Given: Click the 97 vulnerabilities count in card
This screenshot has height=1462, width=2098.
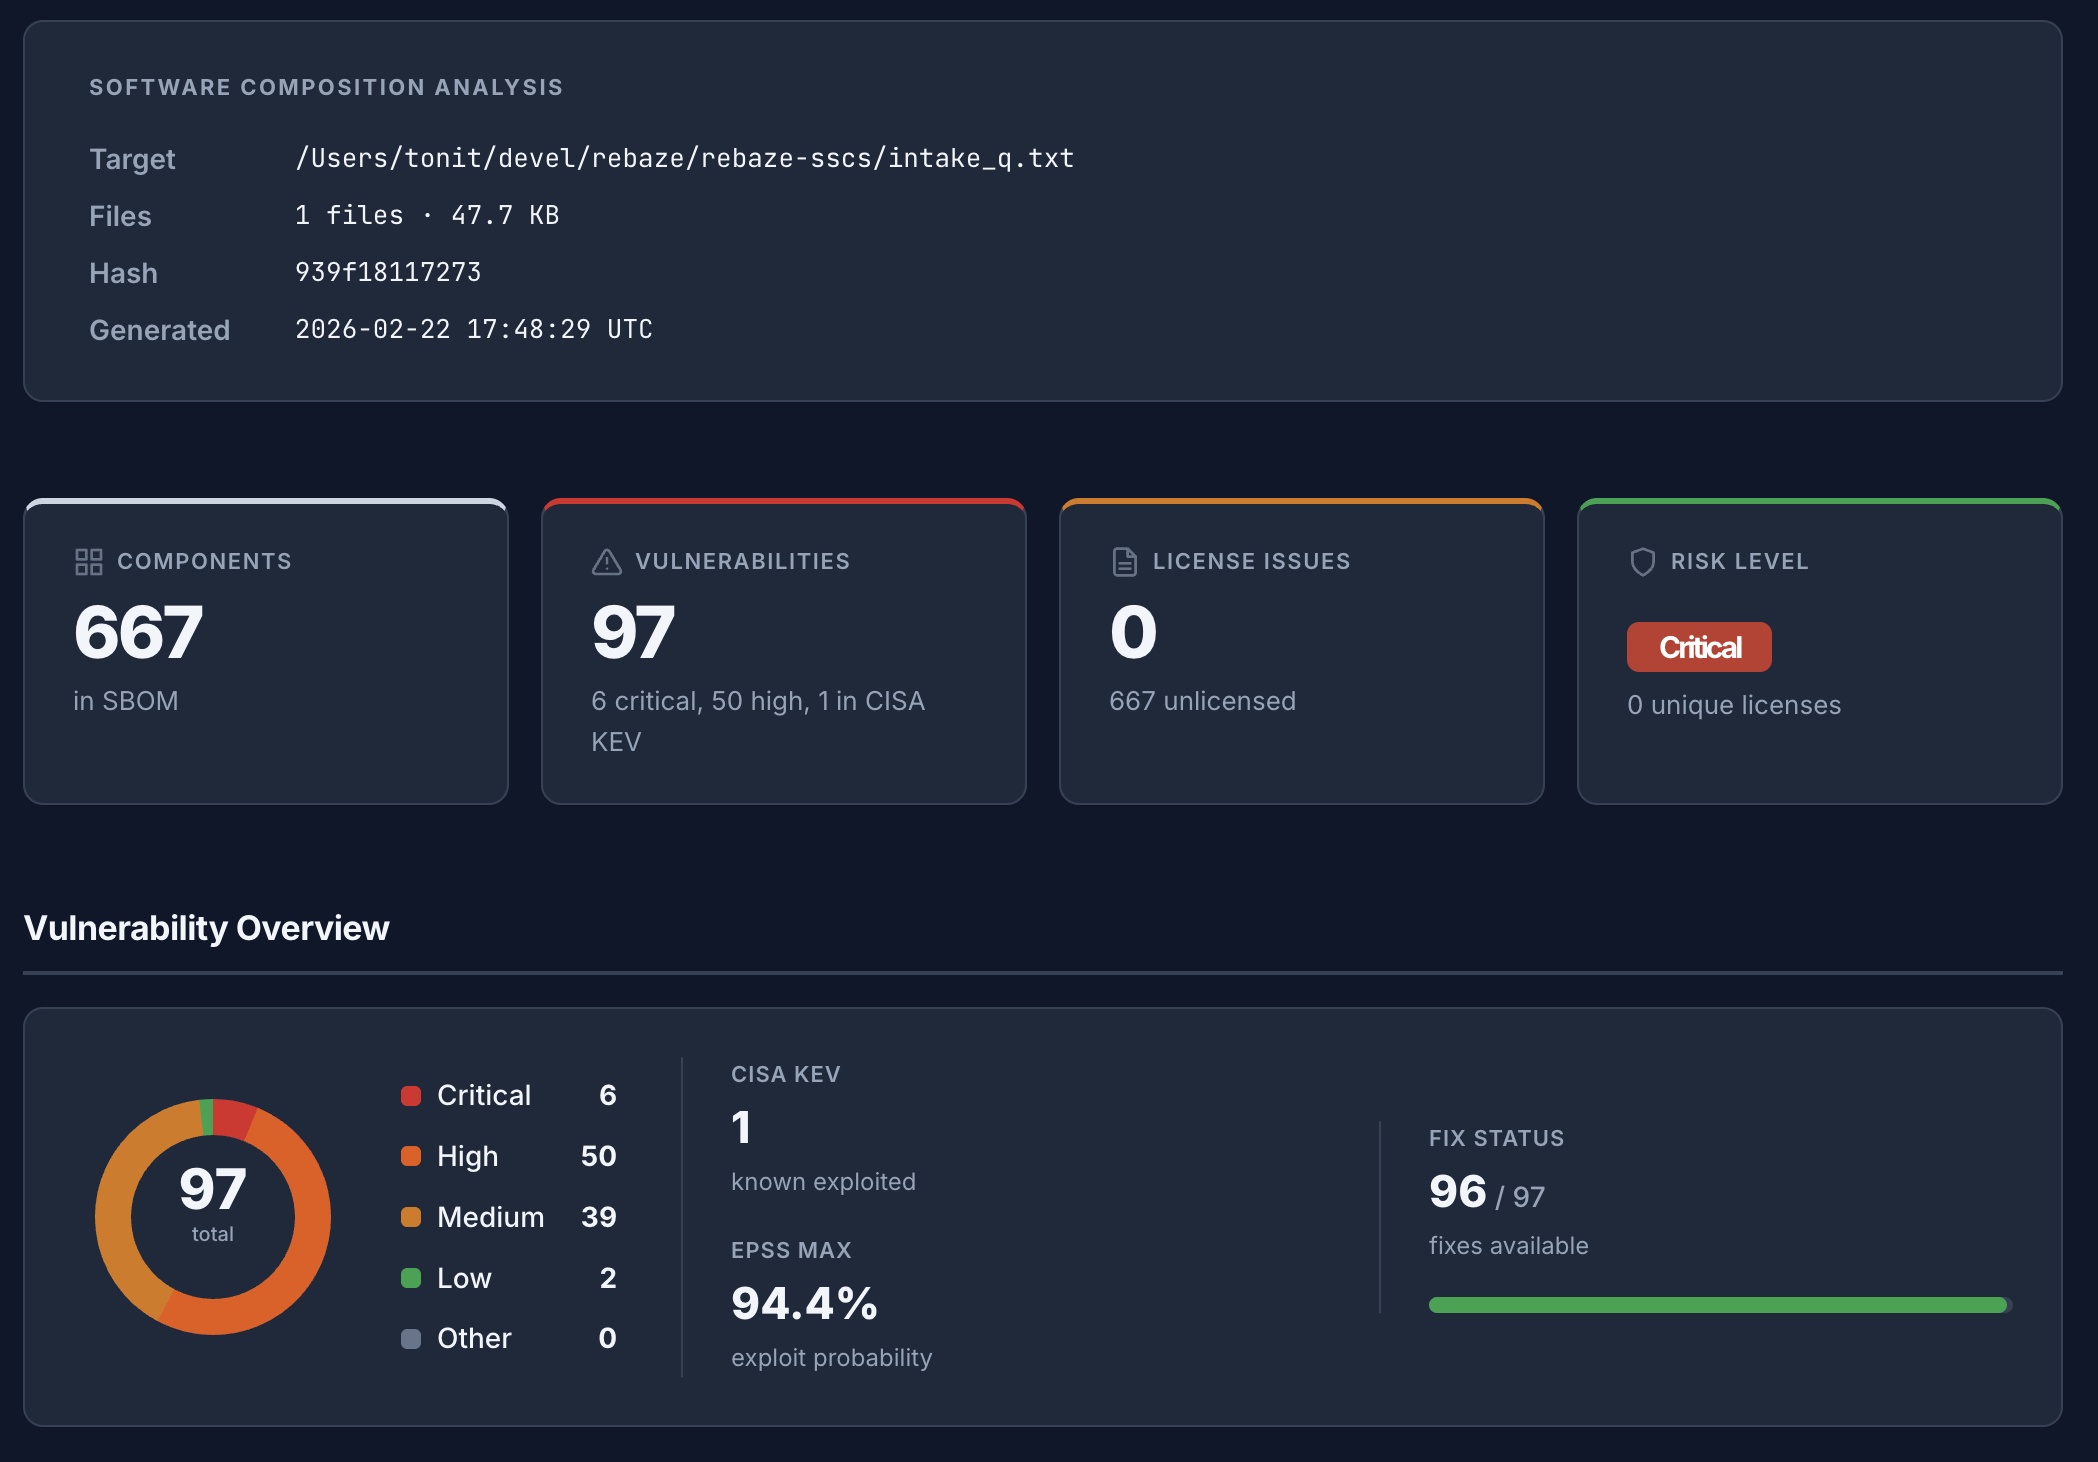Looking at the screenshot, I should click(634, 632).
